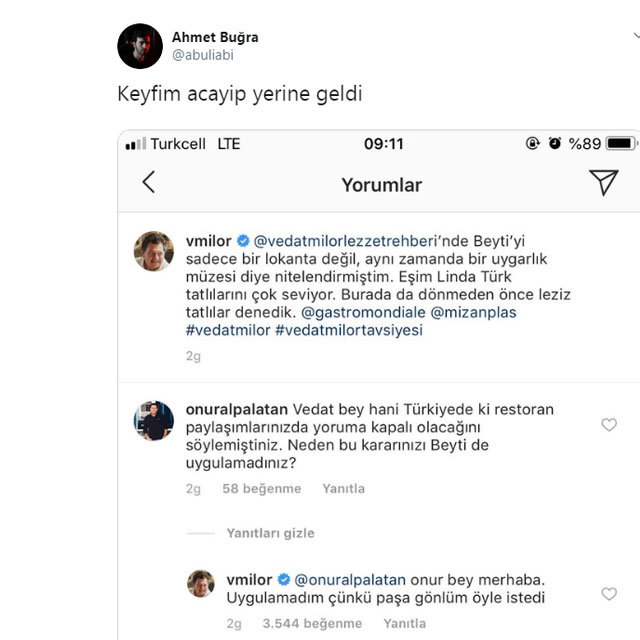This screenshot has height=640, width=640.
Task: View the 58 beğenme likes list
Action: tap(261, 489)
